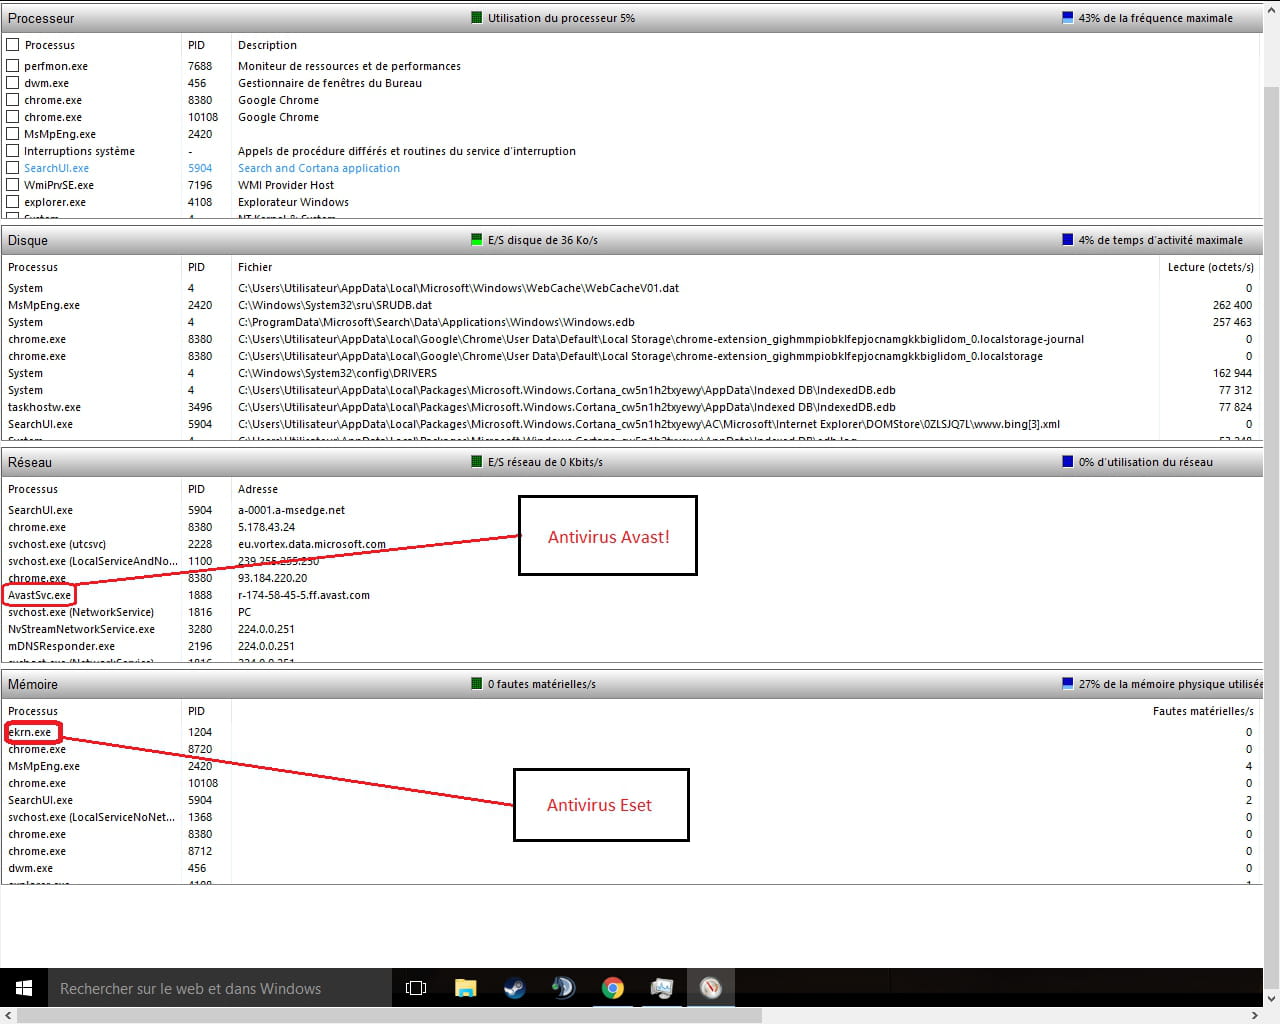Sort Processeur list by the Description column
The height and width of the screenshot is (1024, 1280).
pyautogui.click(x=267, y=45)
